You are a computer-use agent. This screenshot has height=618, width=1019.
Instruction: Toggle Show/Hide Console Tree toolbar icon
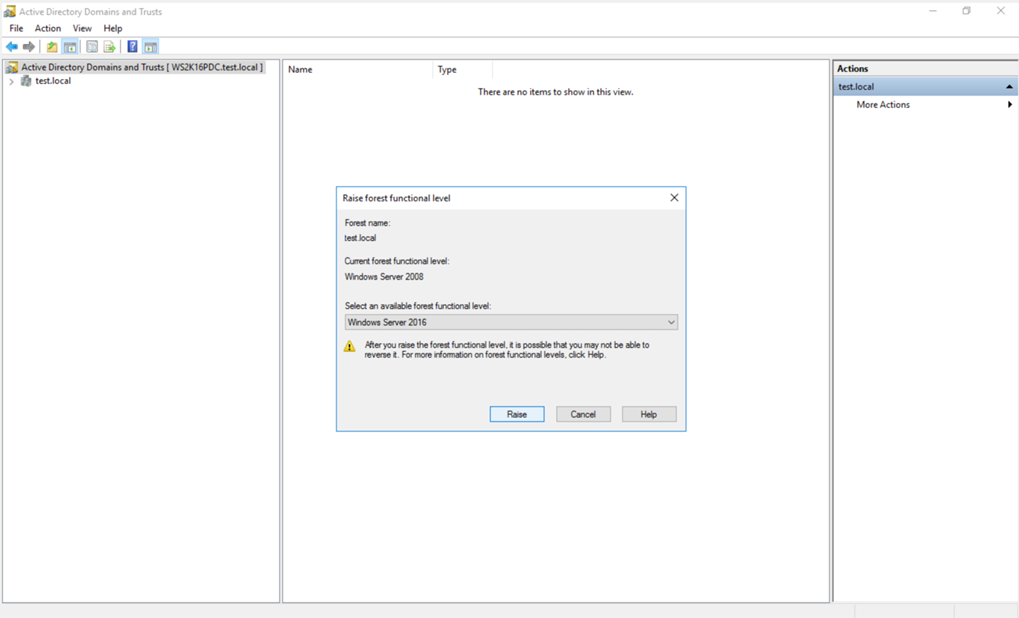[x=70, y=47]
